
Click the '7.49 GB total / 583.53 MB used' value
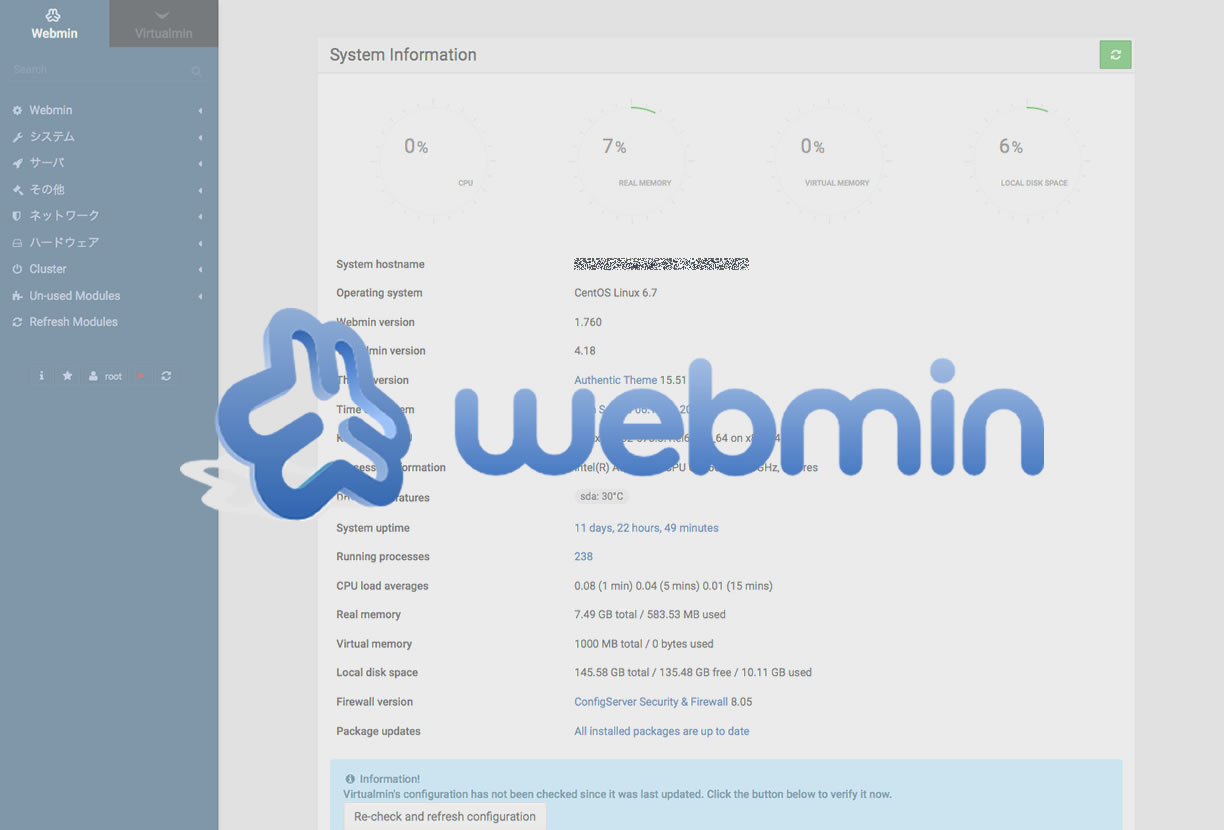pos(650,615)
